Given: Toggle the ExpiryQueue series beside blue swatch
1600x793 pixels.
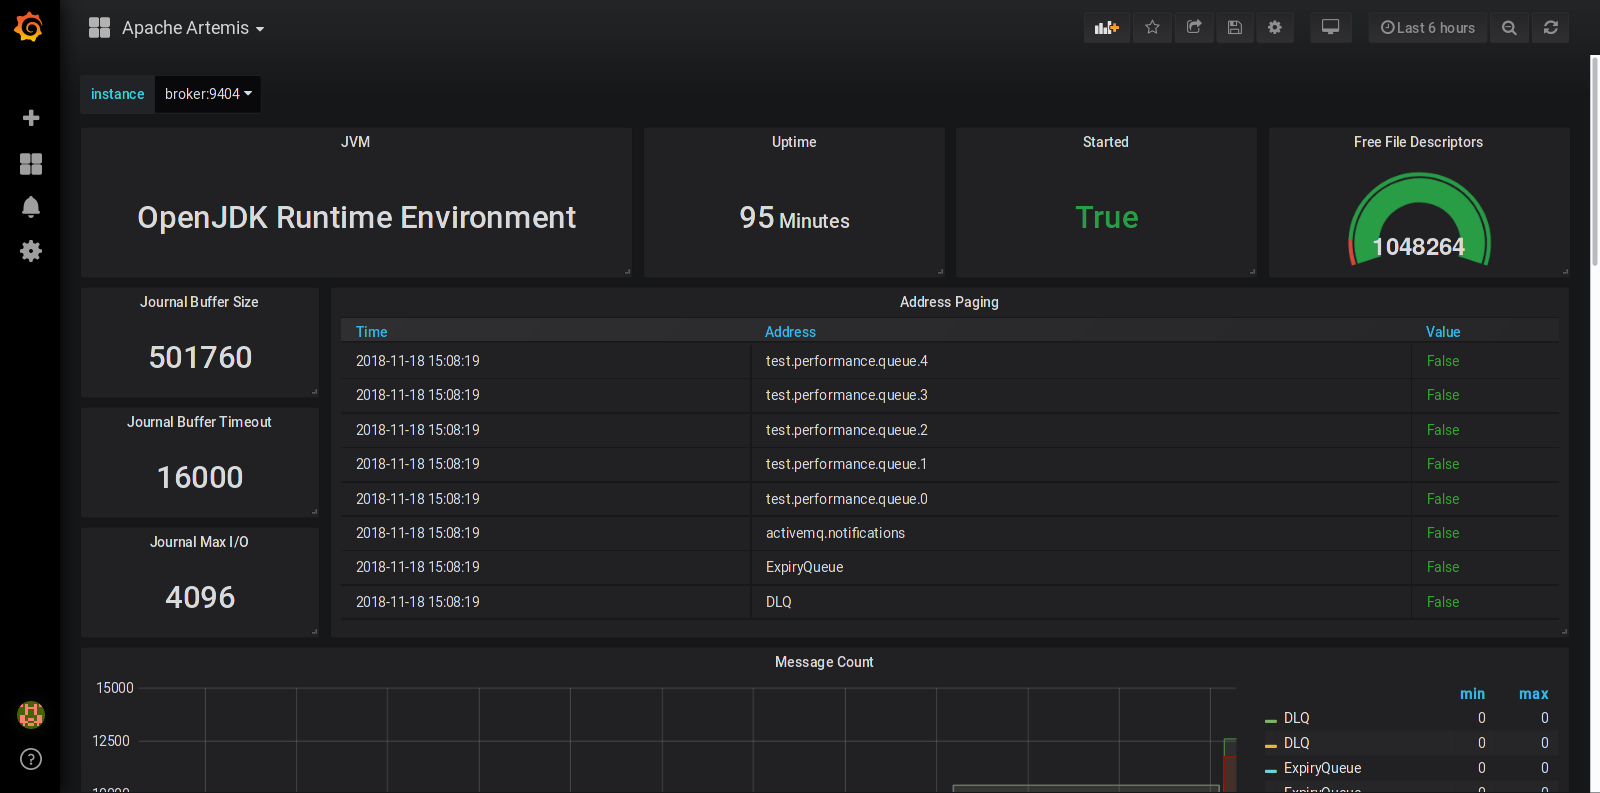Looking at the screenshot, I should tap(1322, 768).
